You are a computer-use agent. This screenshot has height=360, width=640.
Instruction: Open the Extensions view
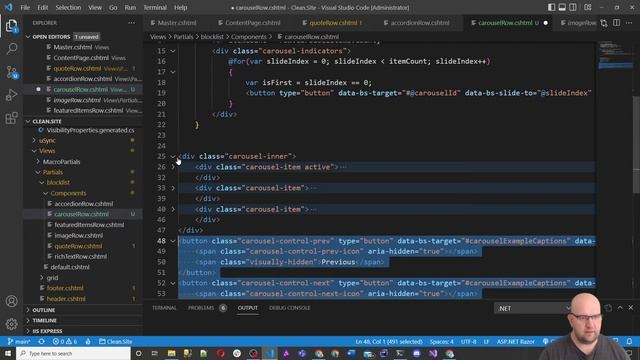point(11,118)
